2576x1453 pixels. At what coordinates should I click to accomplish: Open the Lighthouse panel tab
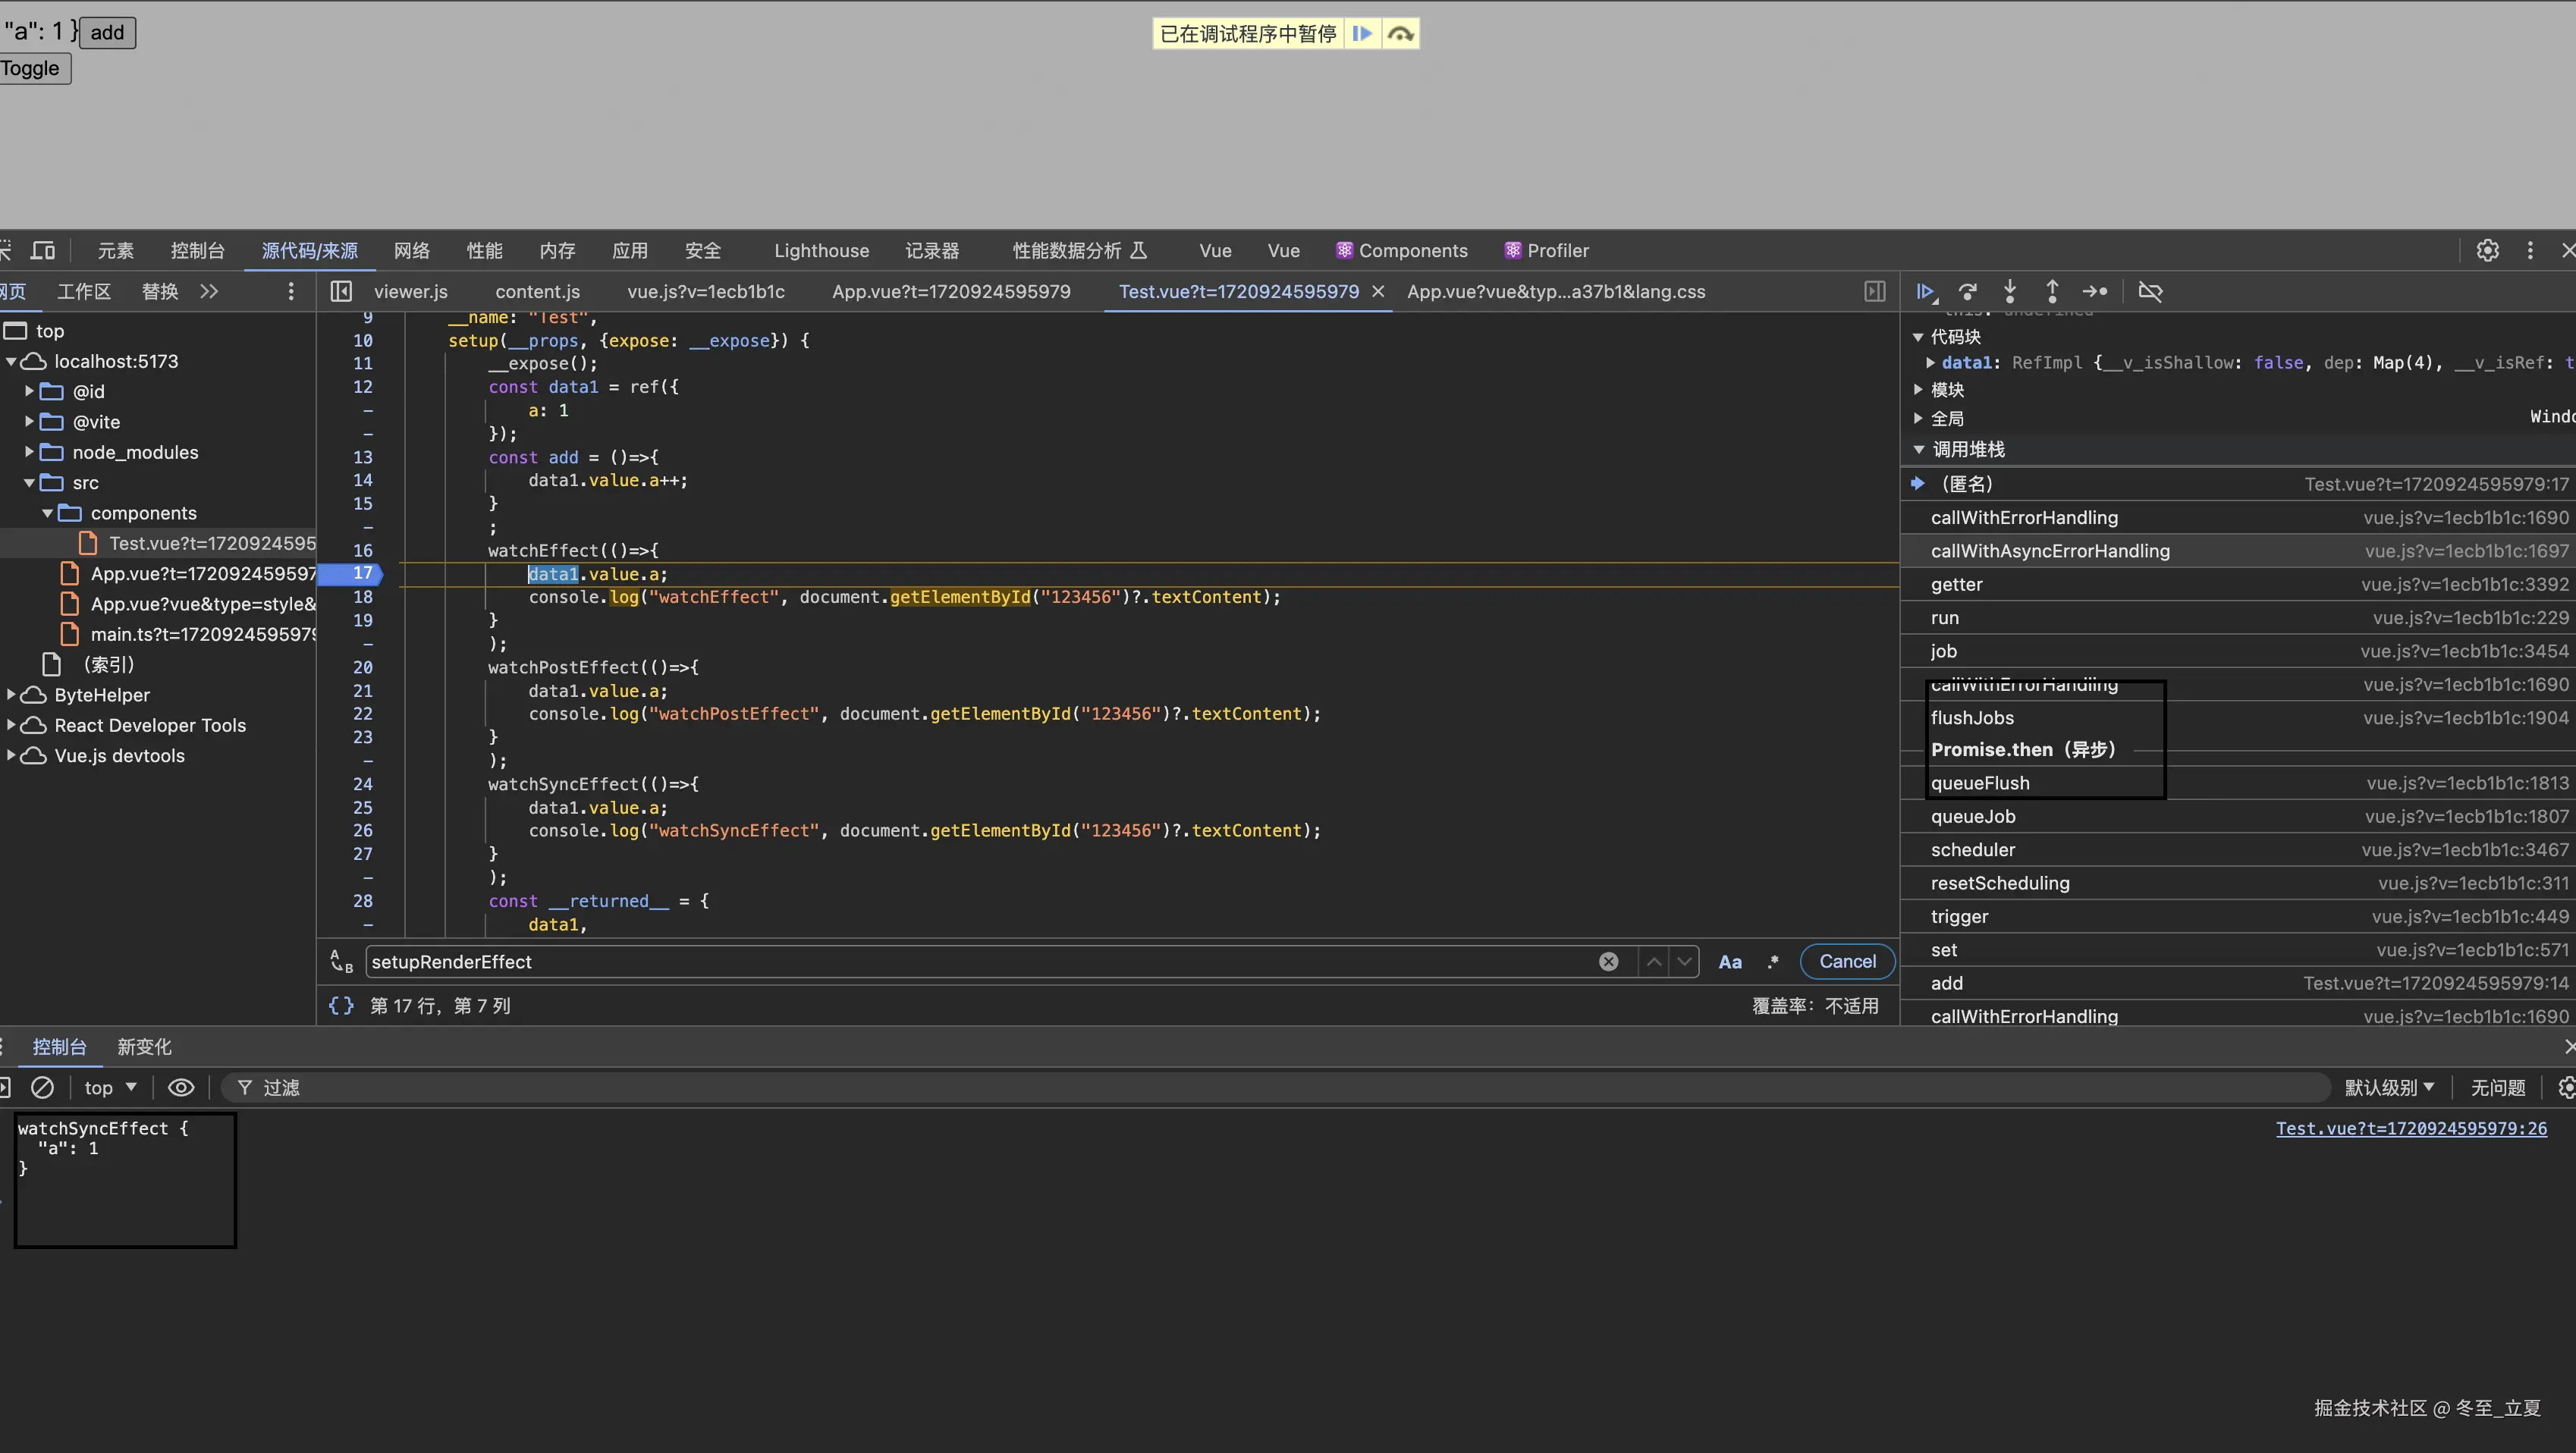point(821,251)
